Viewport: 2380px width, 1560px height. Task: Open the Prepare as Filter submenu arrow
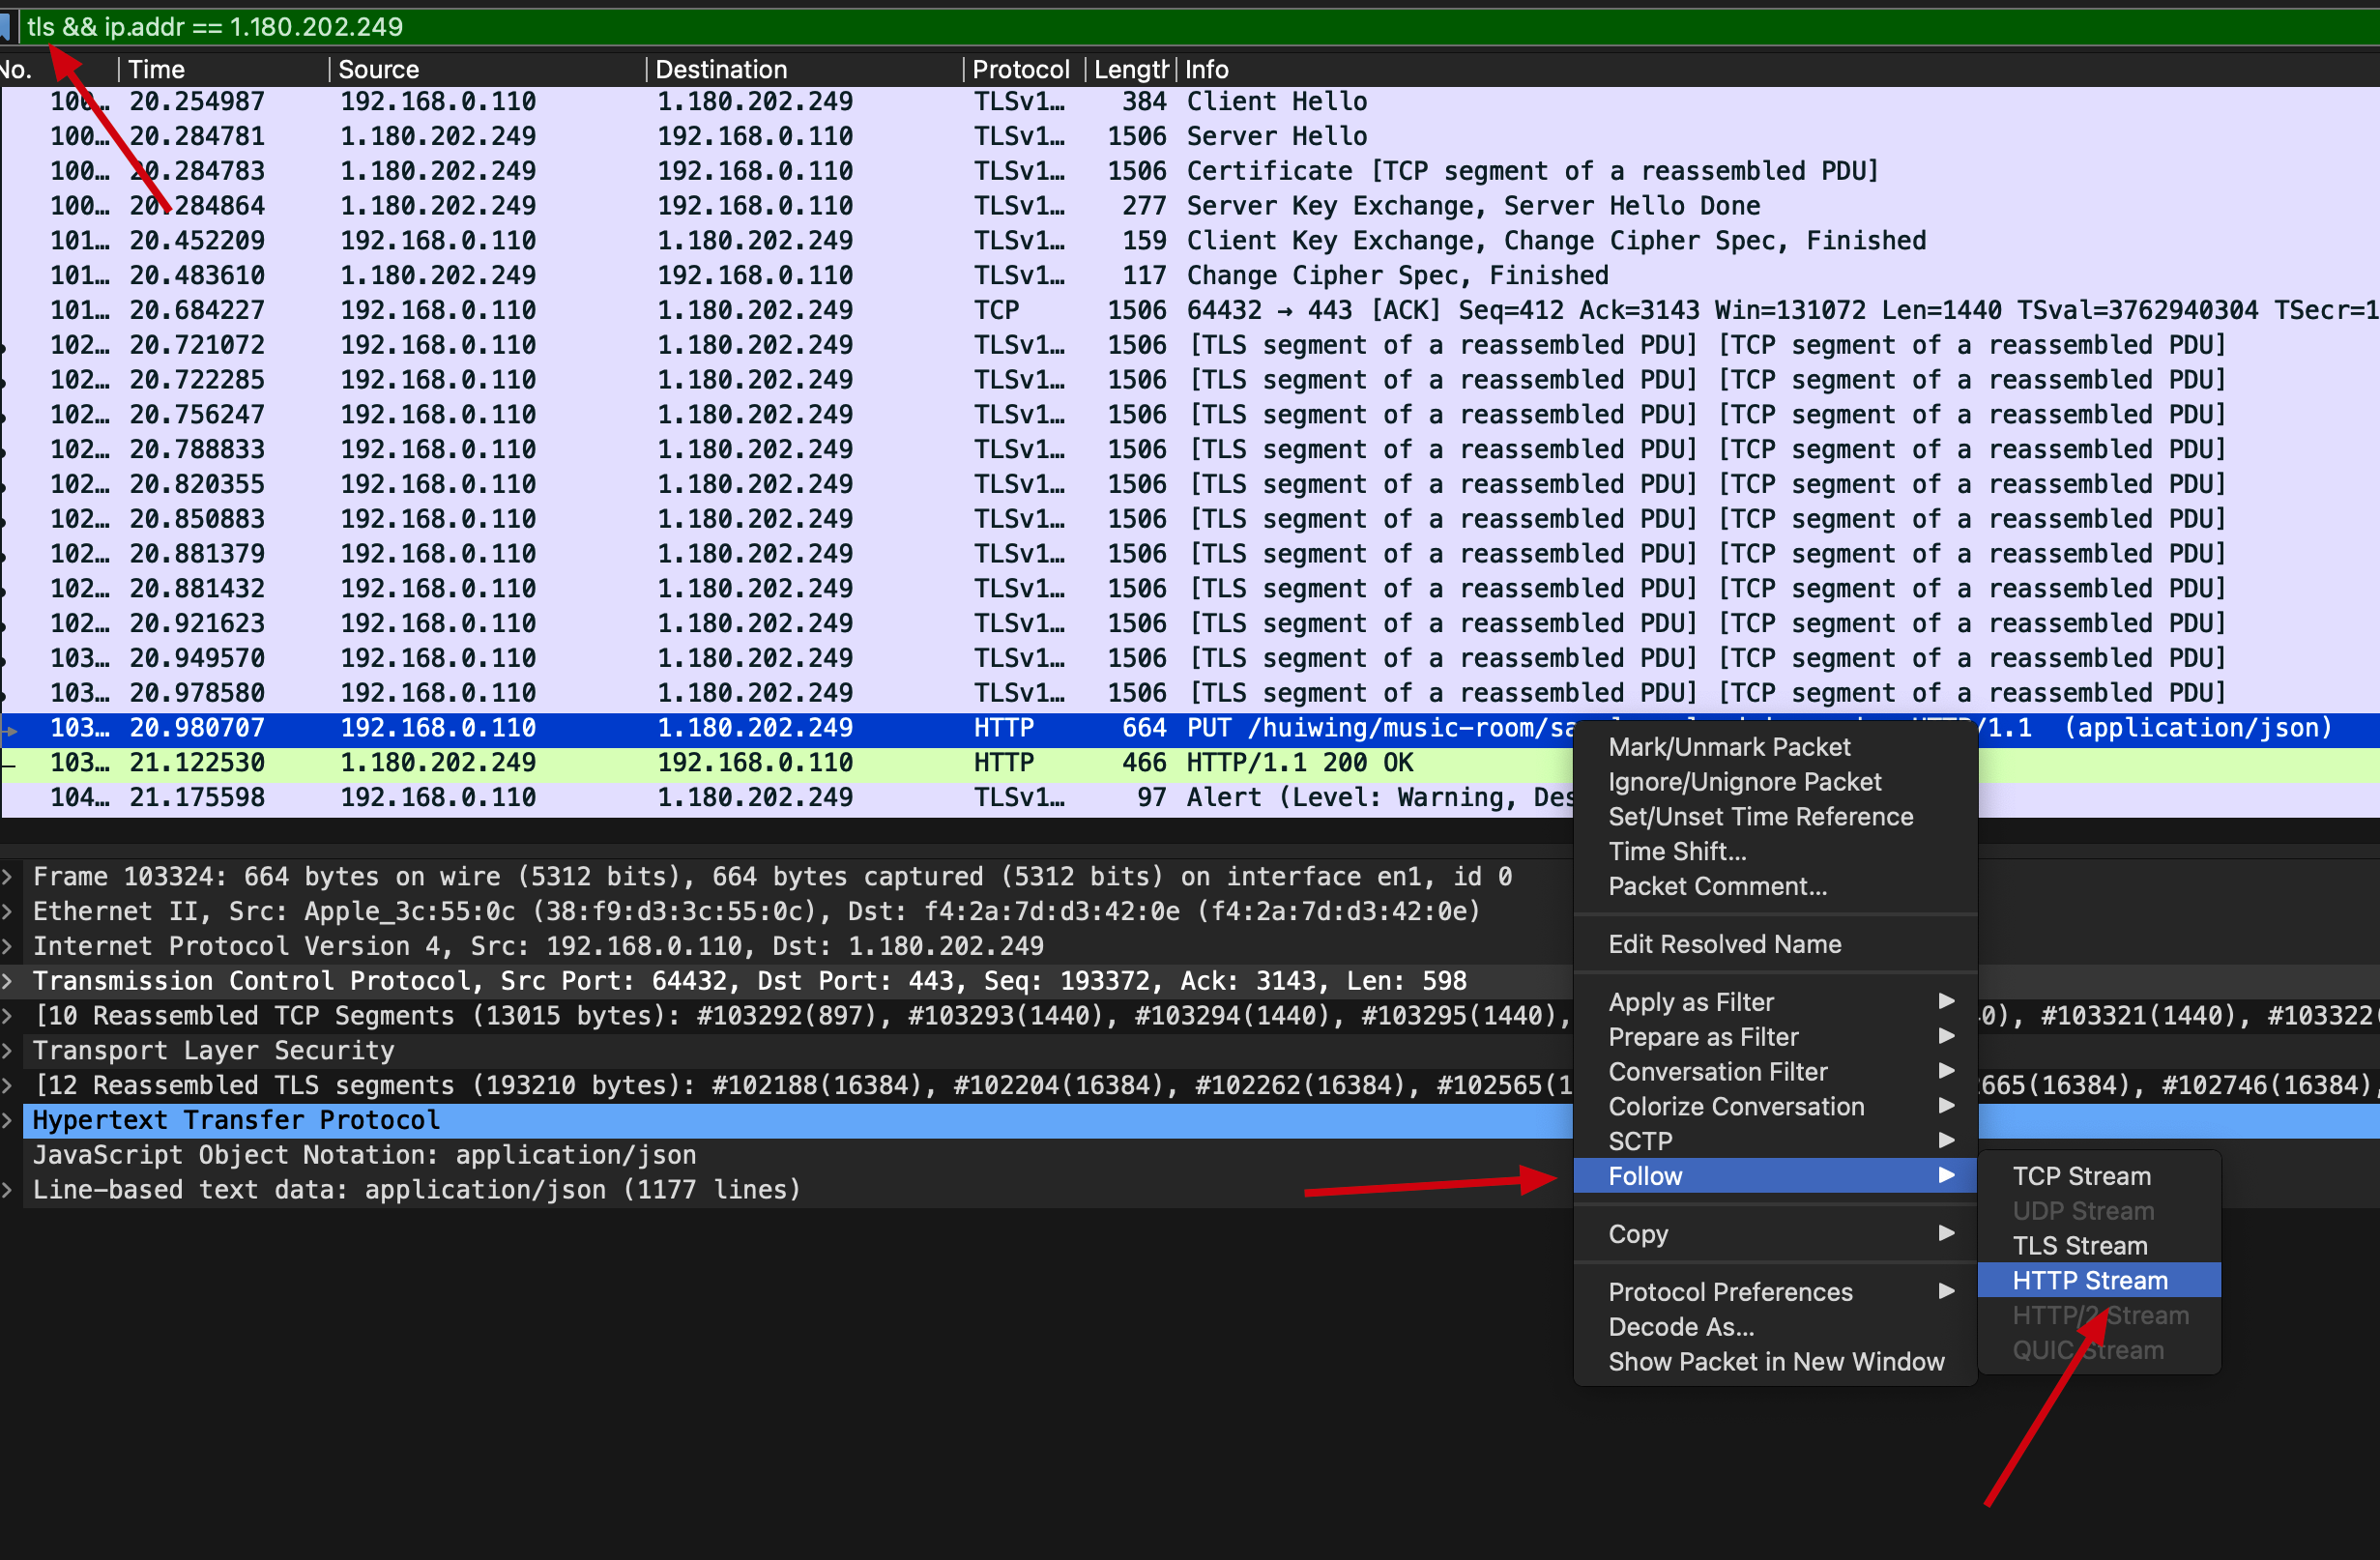[x=1946, y=1036]
